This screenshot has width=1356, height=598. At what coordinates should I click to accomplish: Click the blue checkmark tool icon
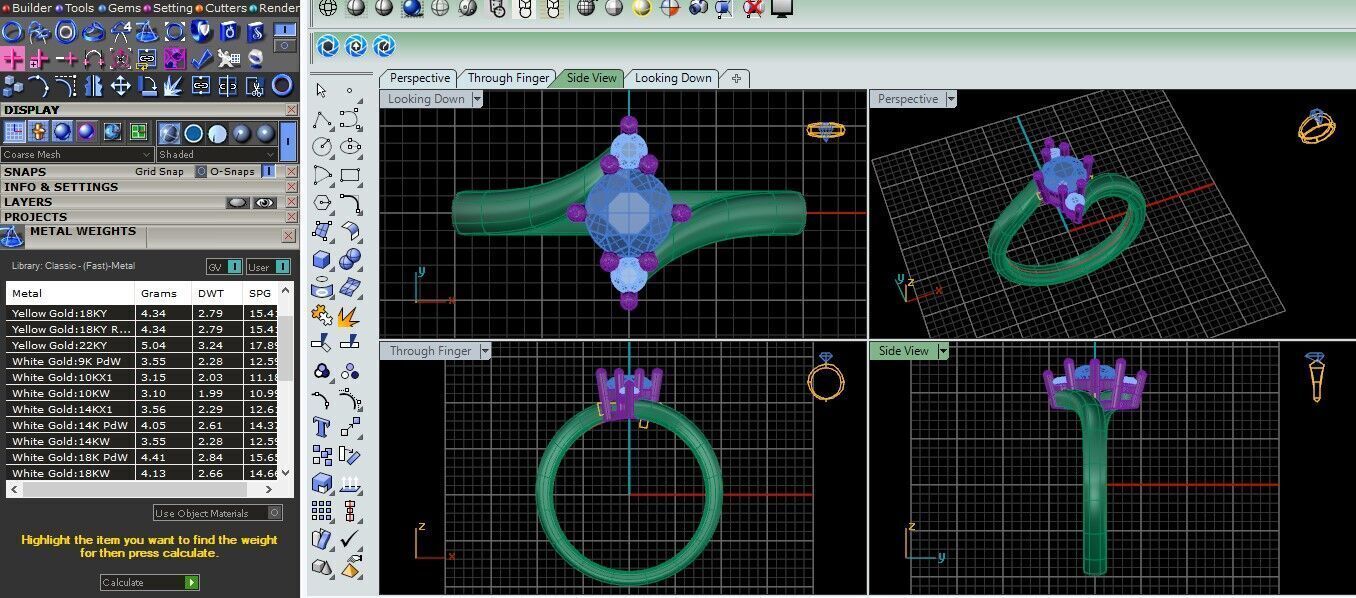pos(201,59)
